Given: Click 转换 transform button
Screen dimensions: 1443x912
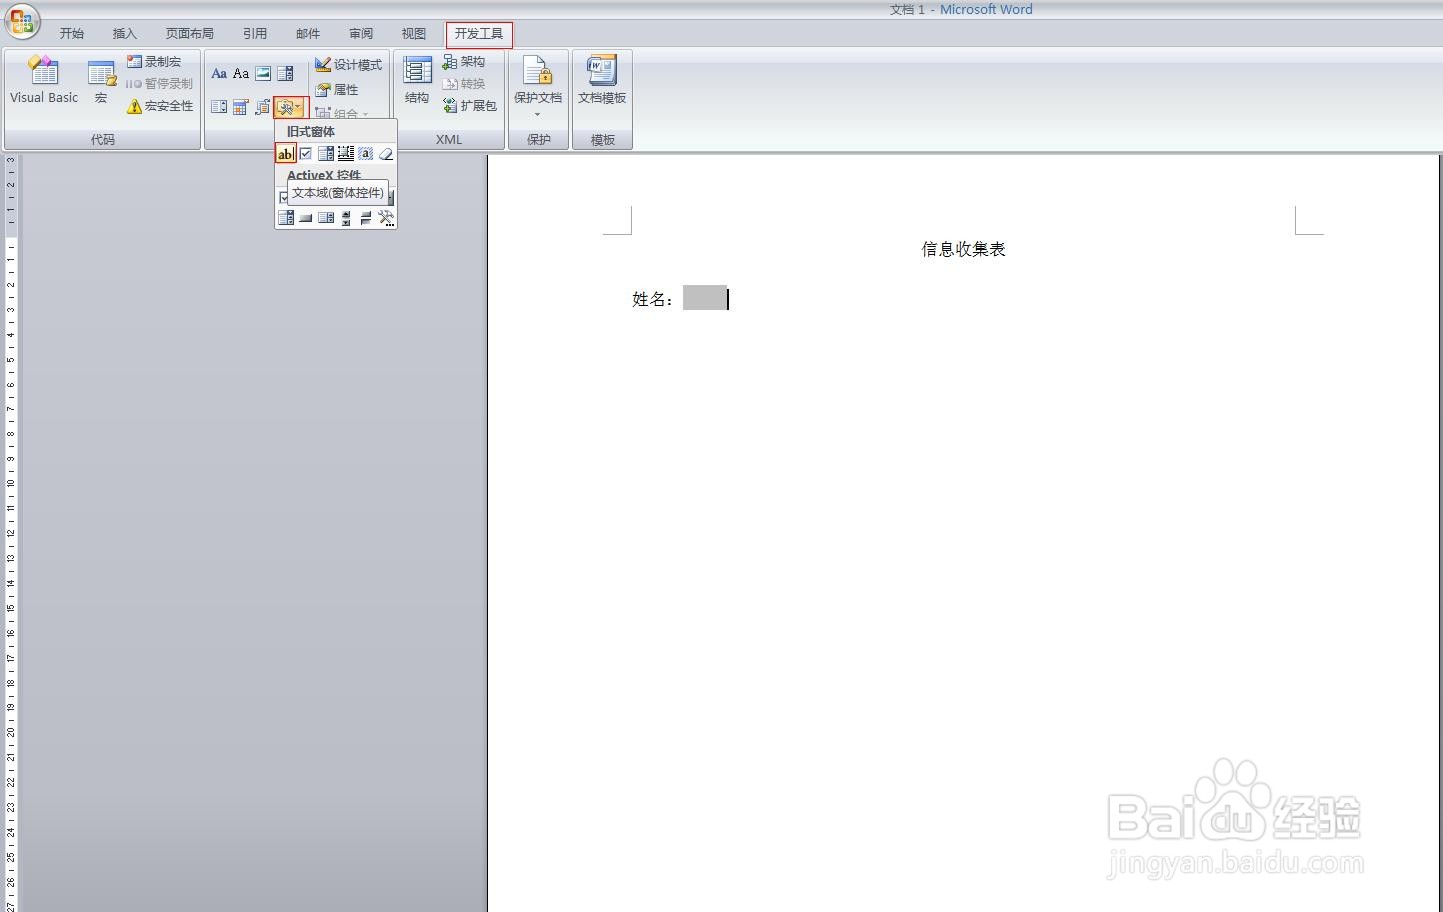Looking at the screenshot, I should pyautogui.click(x=464, y=84).
